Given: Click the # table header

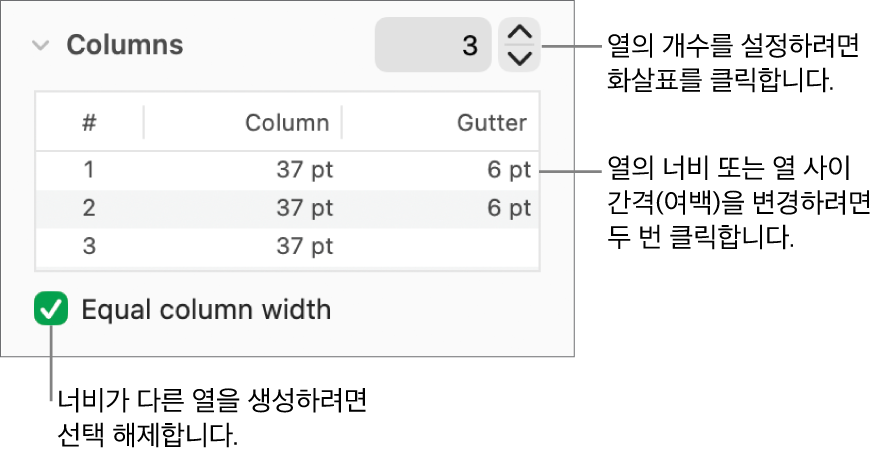Looking at the screenshot, I should [x=89, y=123].
